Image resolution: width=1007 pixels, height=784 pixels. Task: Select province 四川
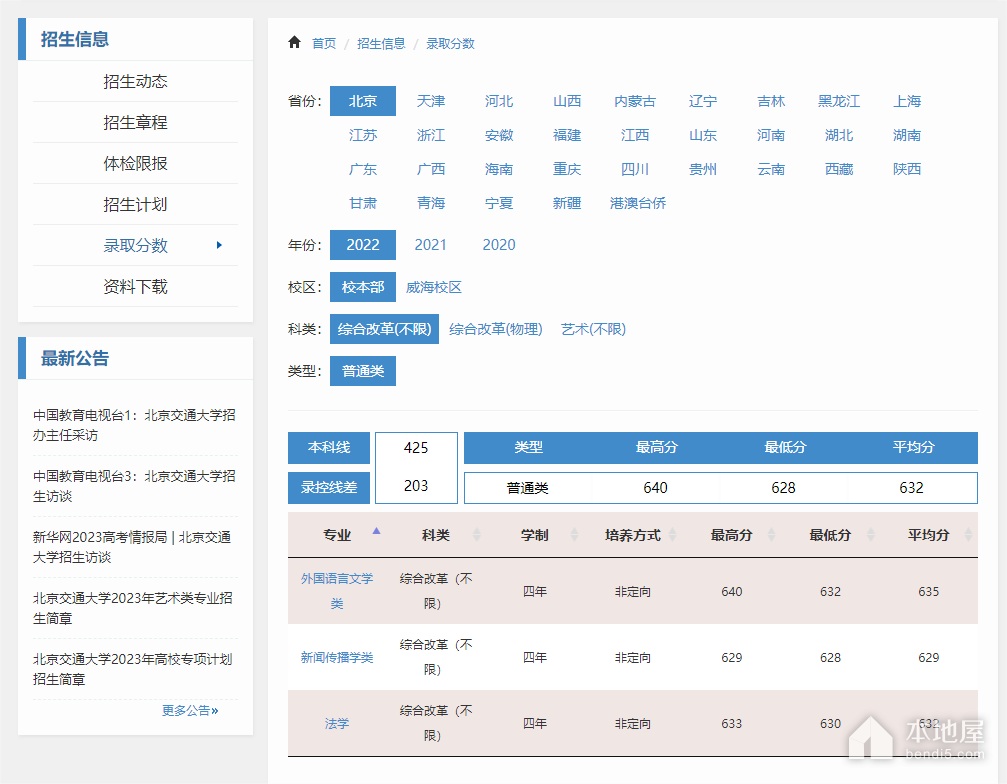click(635, 170)
